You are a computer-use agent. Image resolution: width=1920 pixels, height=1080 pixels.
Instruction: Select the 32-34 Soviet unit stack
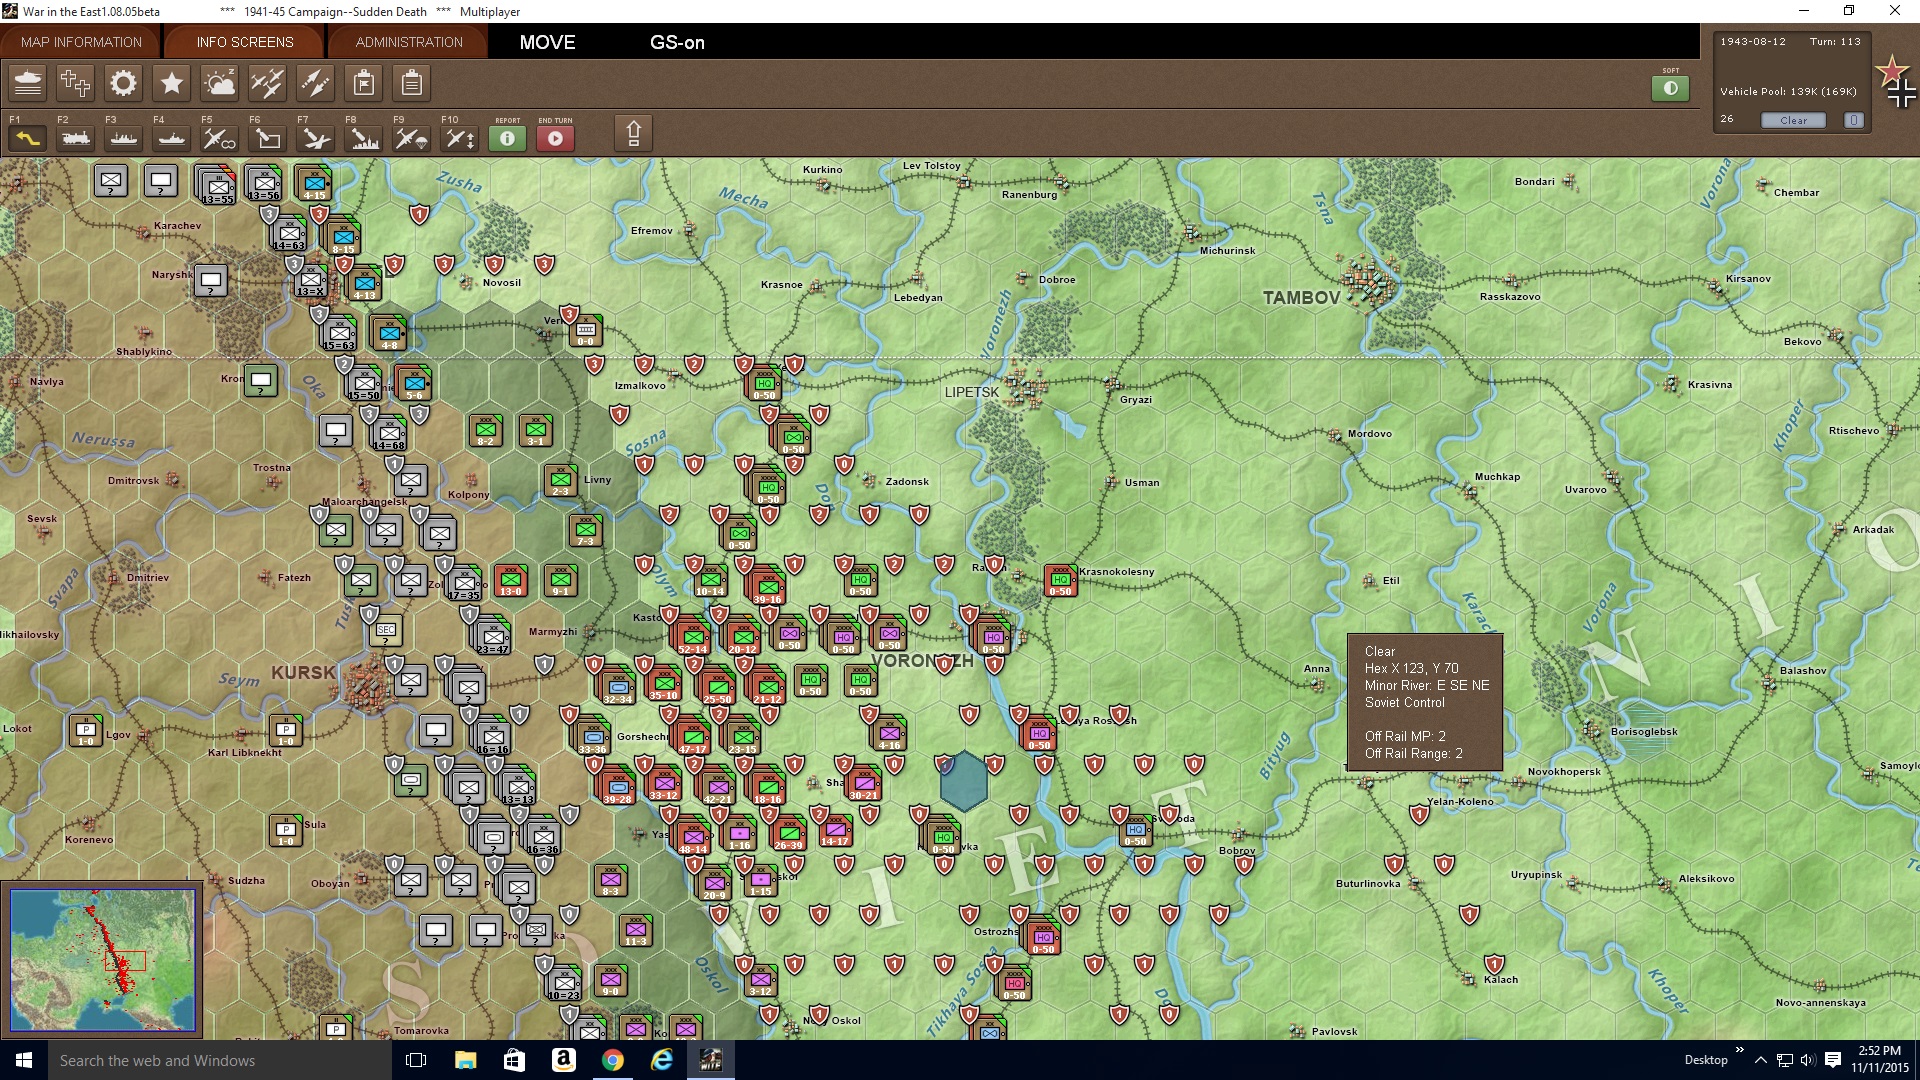coord(618,687)
